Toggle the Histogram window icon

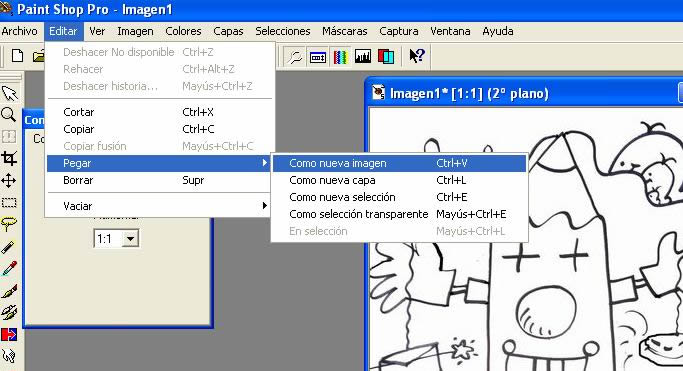coord(363,56)
